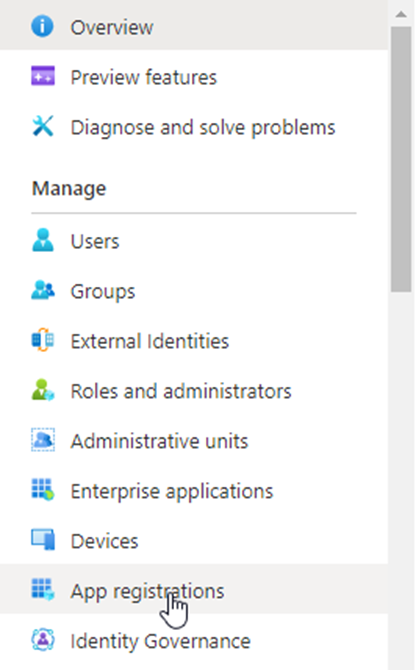Click the purple Preview features icon

(43, 76)
